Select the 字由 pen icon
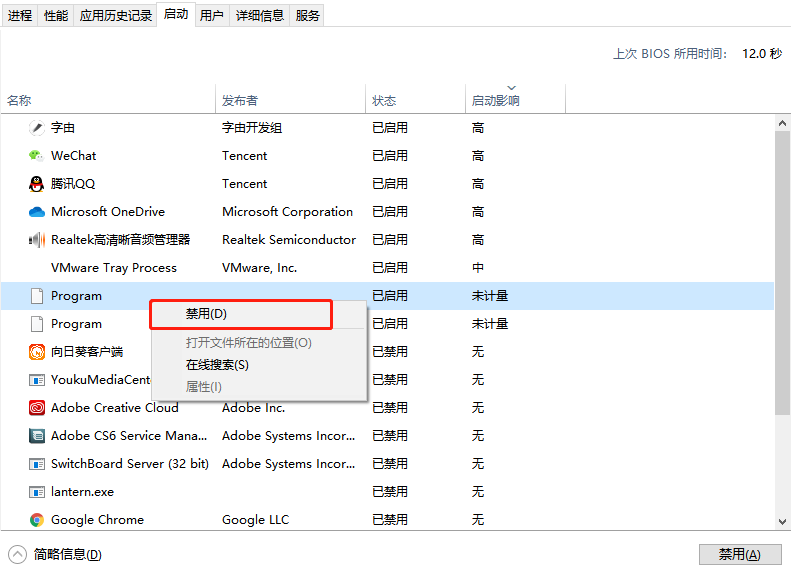This screenshot has height=579, width=791. 37,128
